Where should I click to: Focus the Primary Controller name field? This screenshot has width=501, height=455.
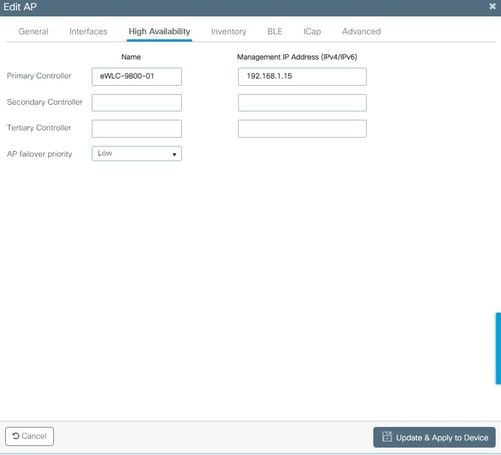(x=137, y=77)
